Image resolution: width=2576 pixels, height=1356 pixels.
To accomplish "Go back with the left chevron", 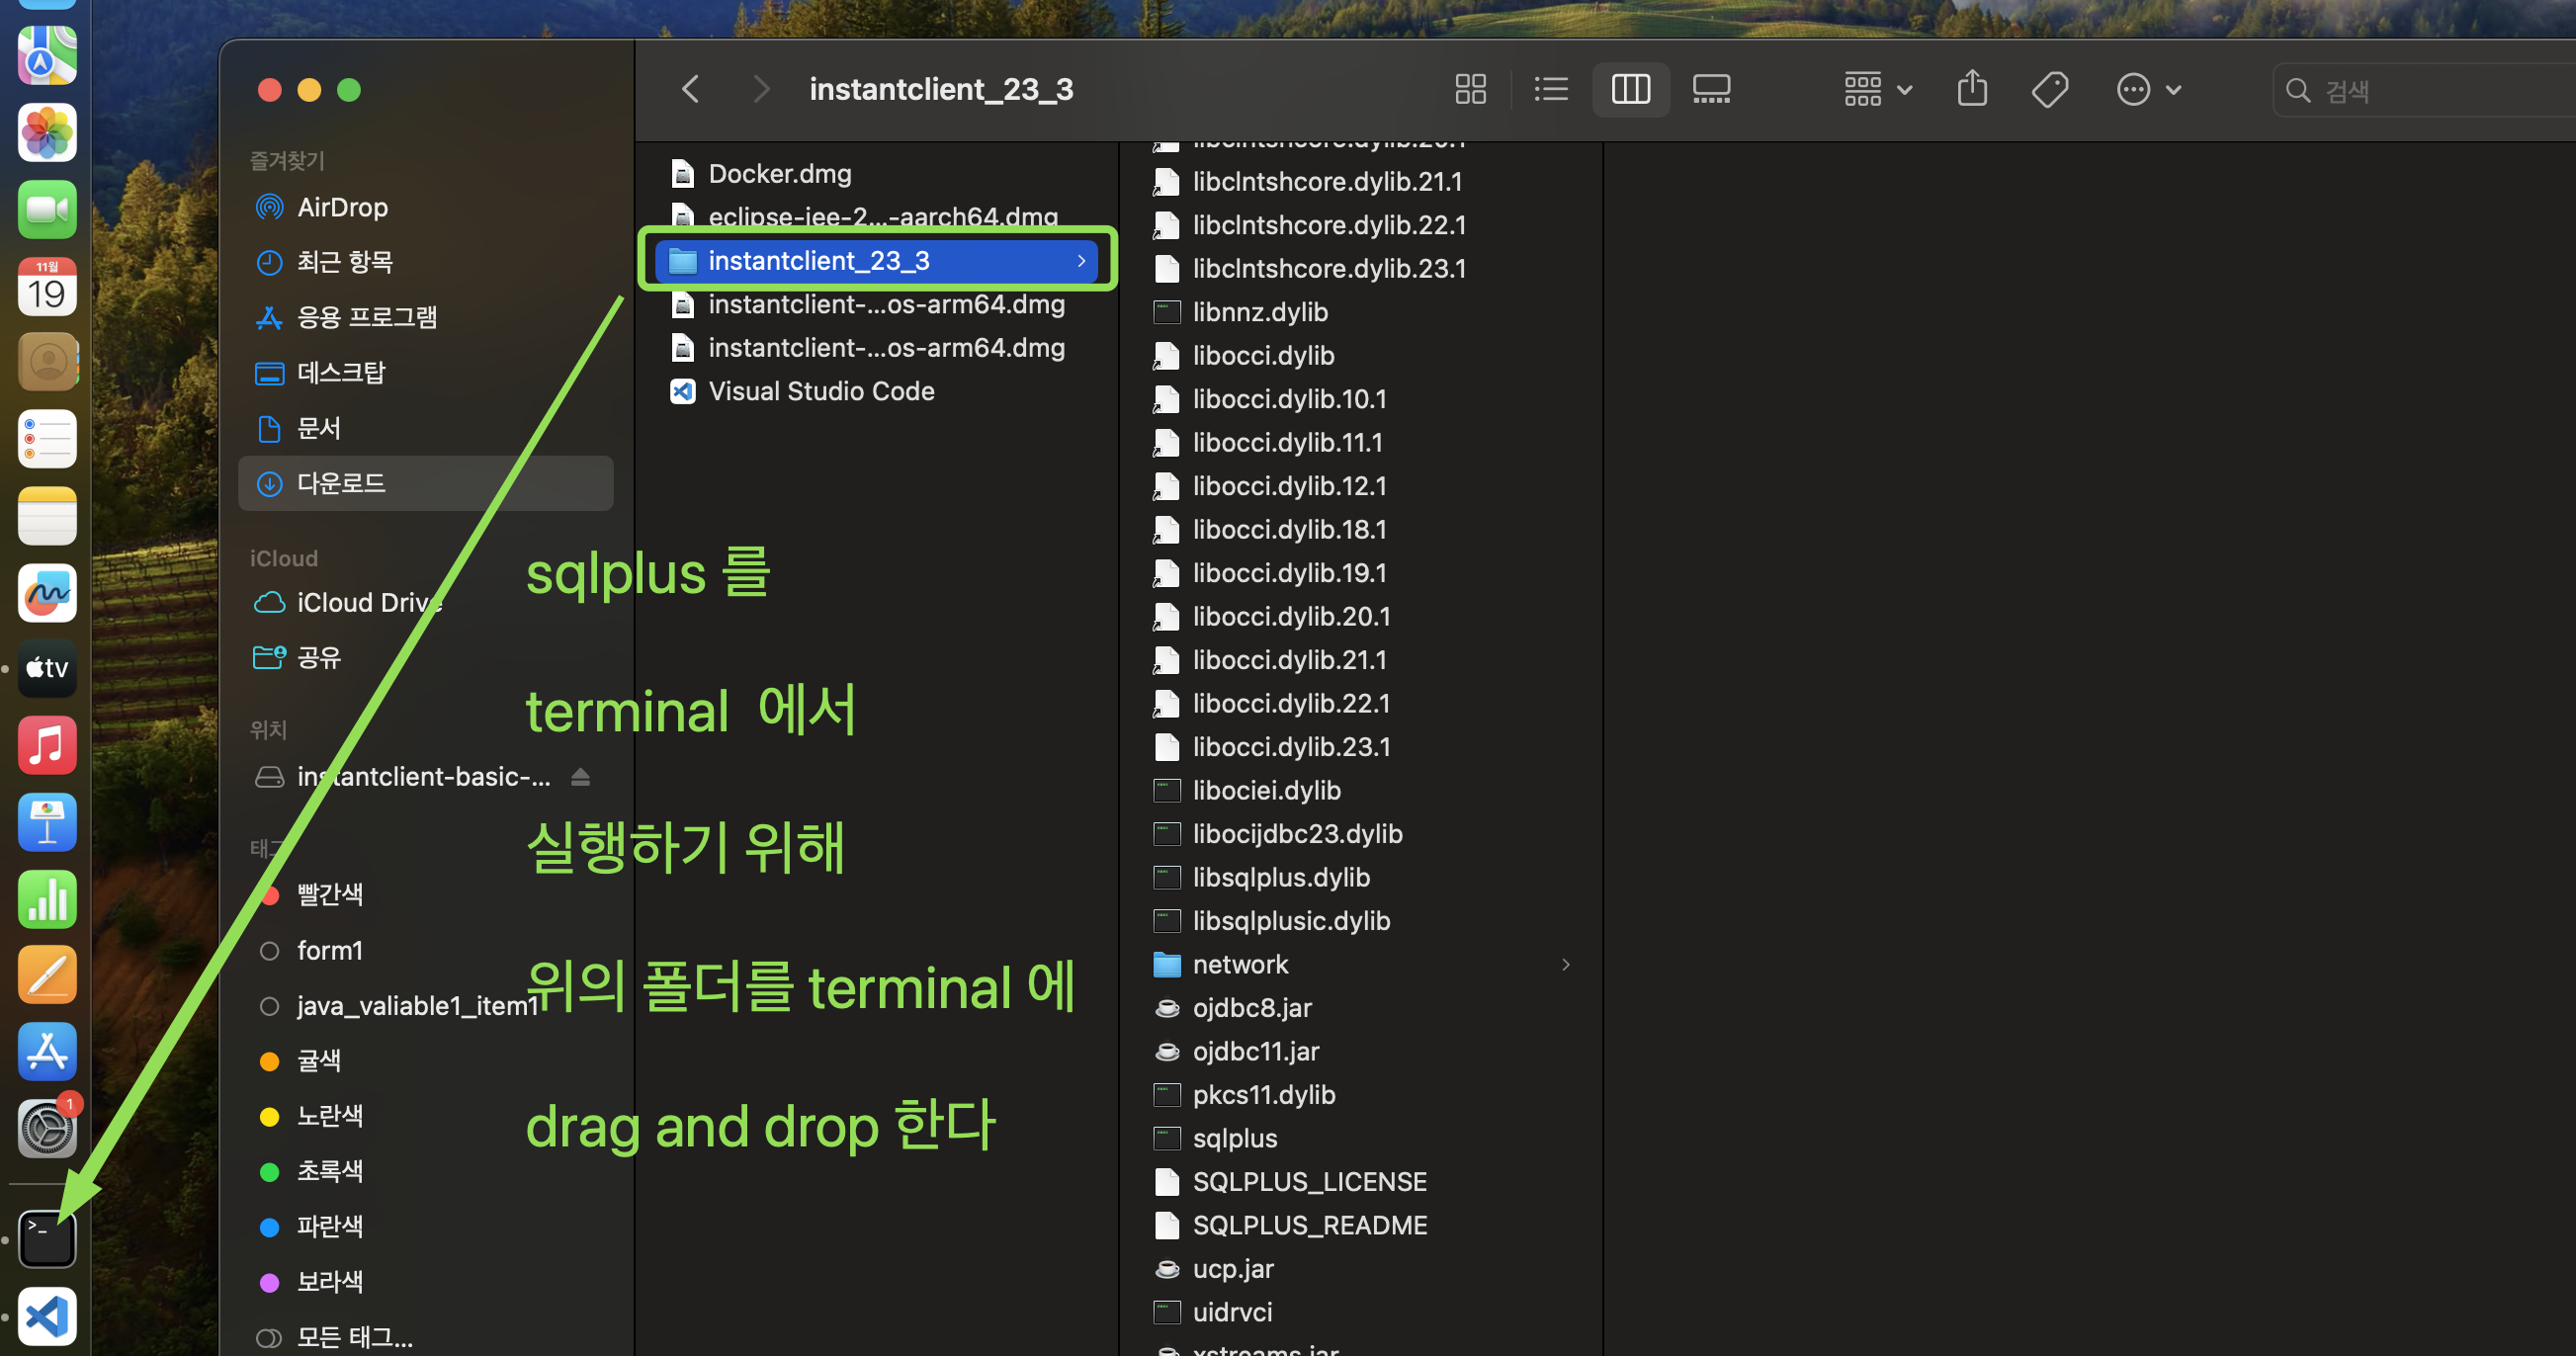I will 691,89.
